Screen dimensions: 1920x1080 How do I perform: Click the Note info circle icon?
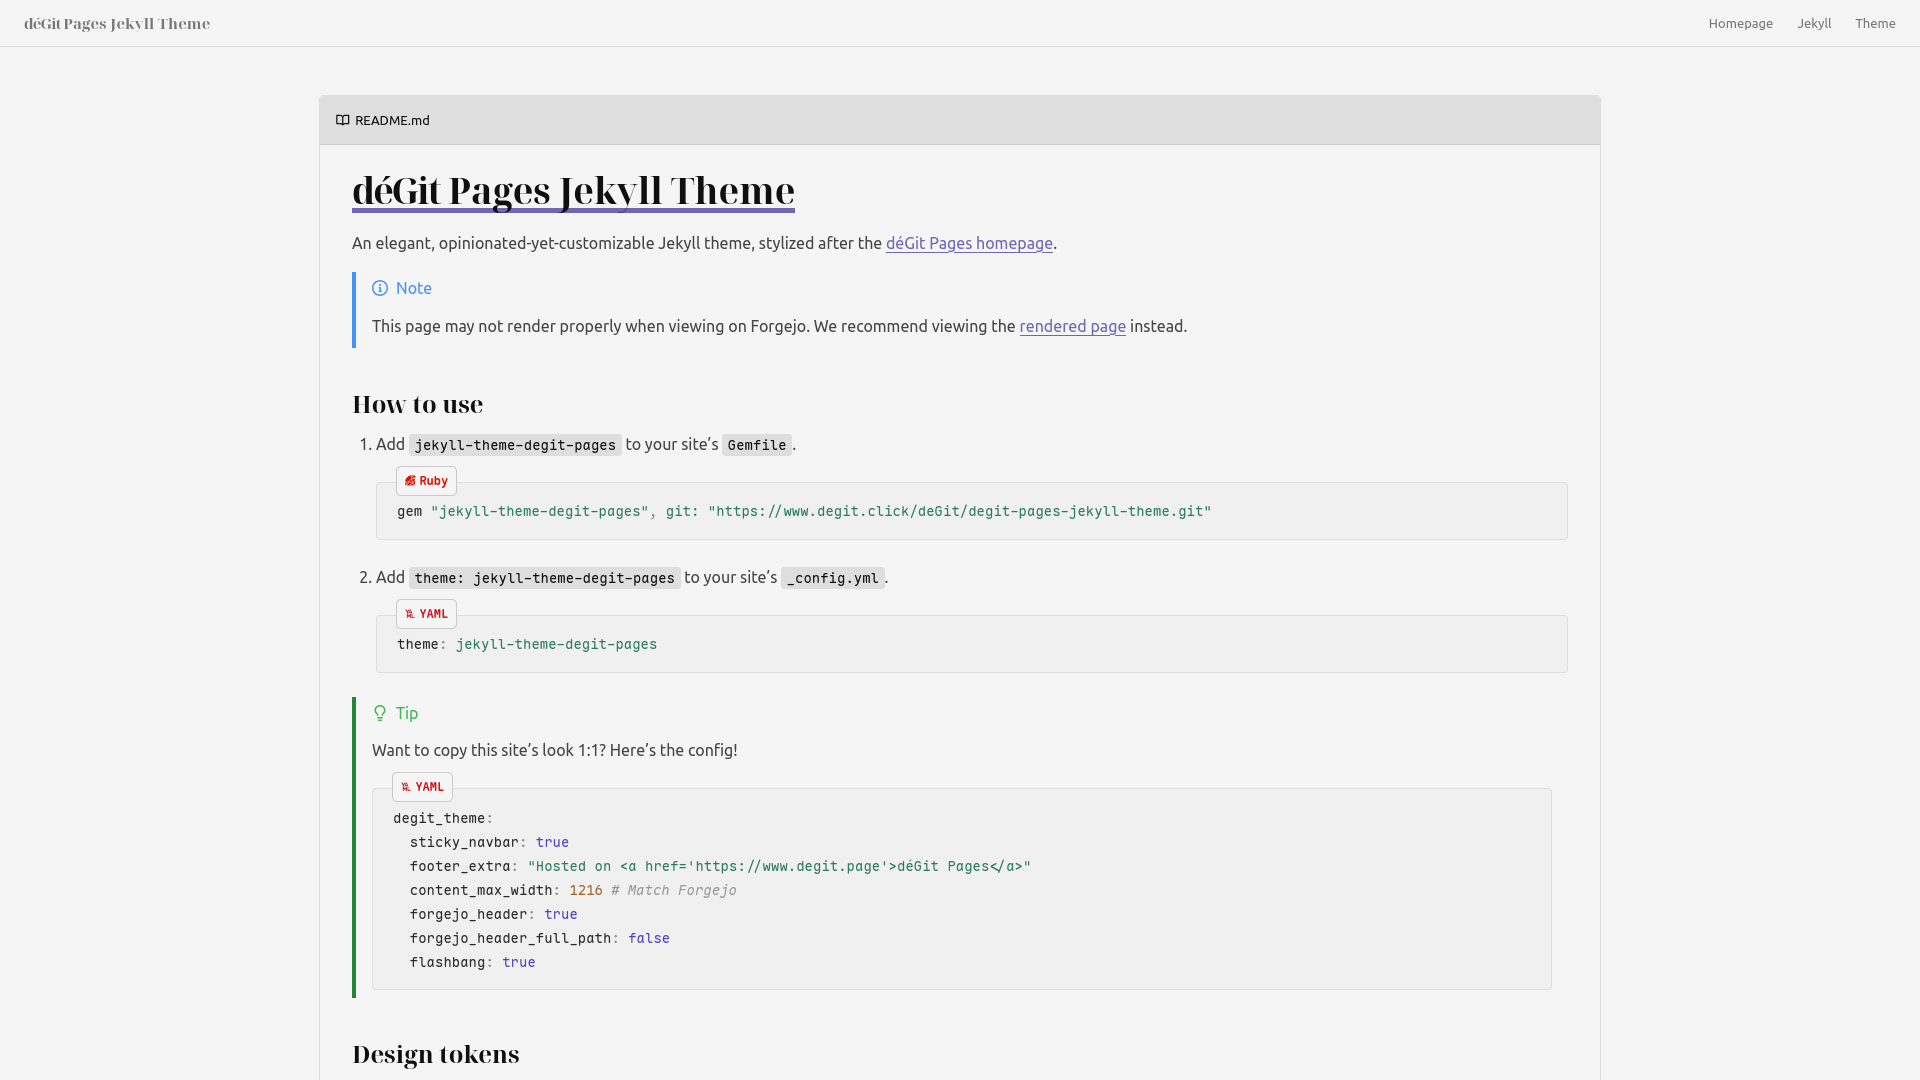[380, 288]
